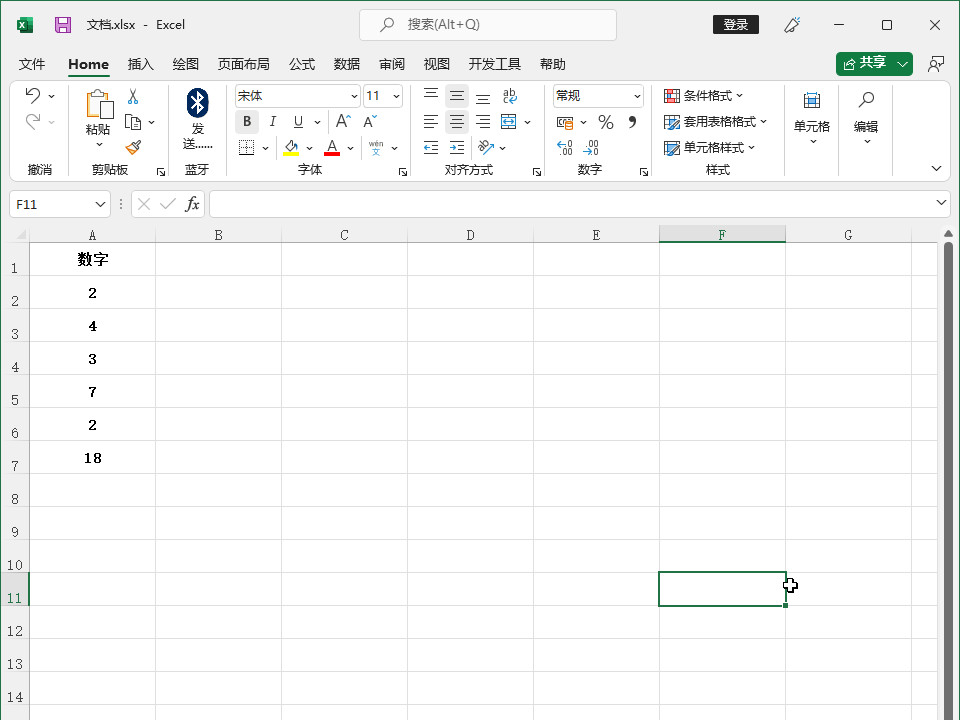Apply yellow fill color bucket

(x=291, y=148)
